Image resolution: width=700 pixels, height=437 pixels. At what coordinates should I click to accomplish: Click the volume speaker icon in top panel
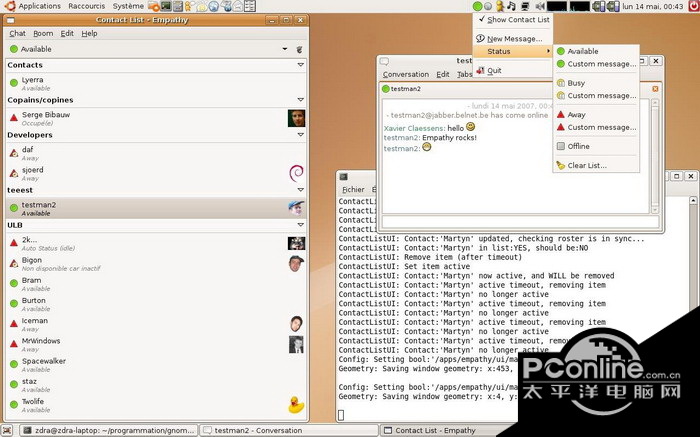(x=540, y=6)
